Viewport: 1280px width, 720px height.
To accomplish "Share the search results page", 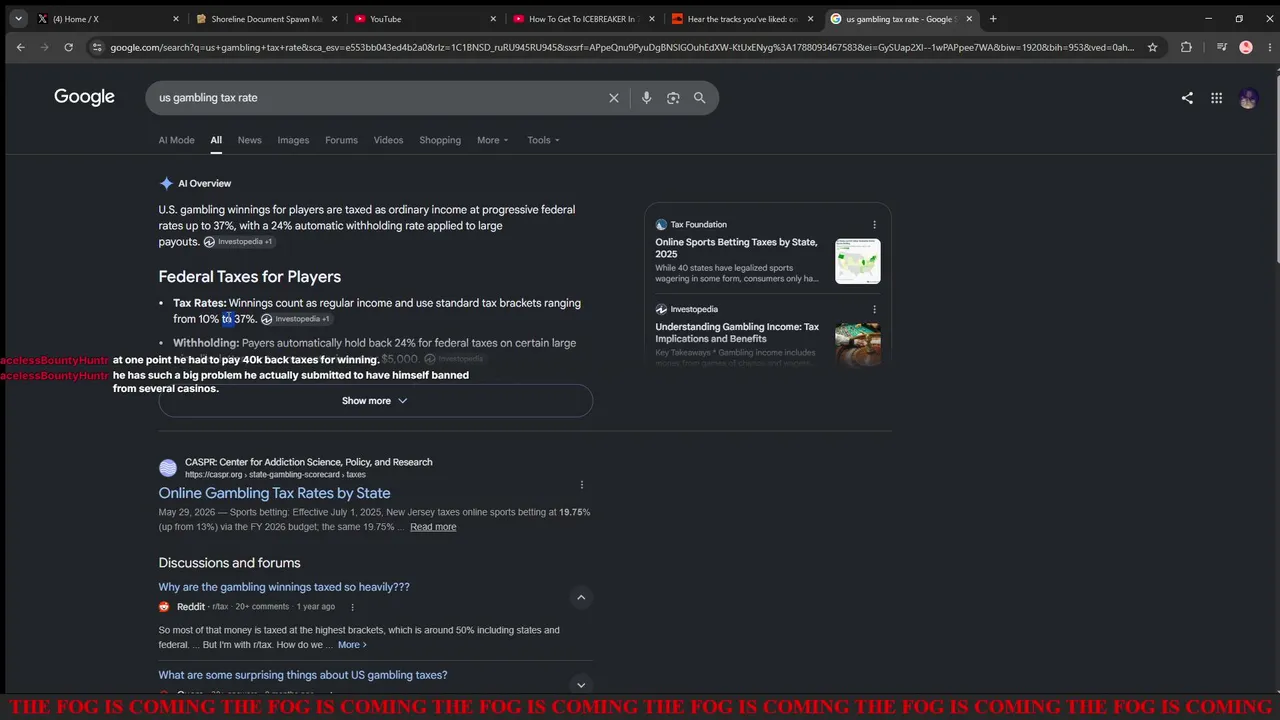I will [1187, 98].
